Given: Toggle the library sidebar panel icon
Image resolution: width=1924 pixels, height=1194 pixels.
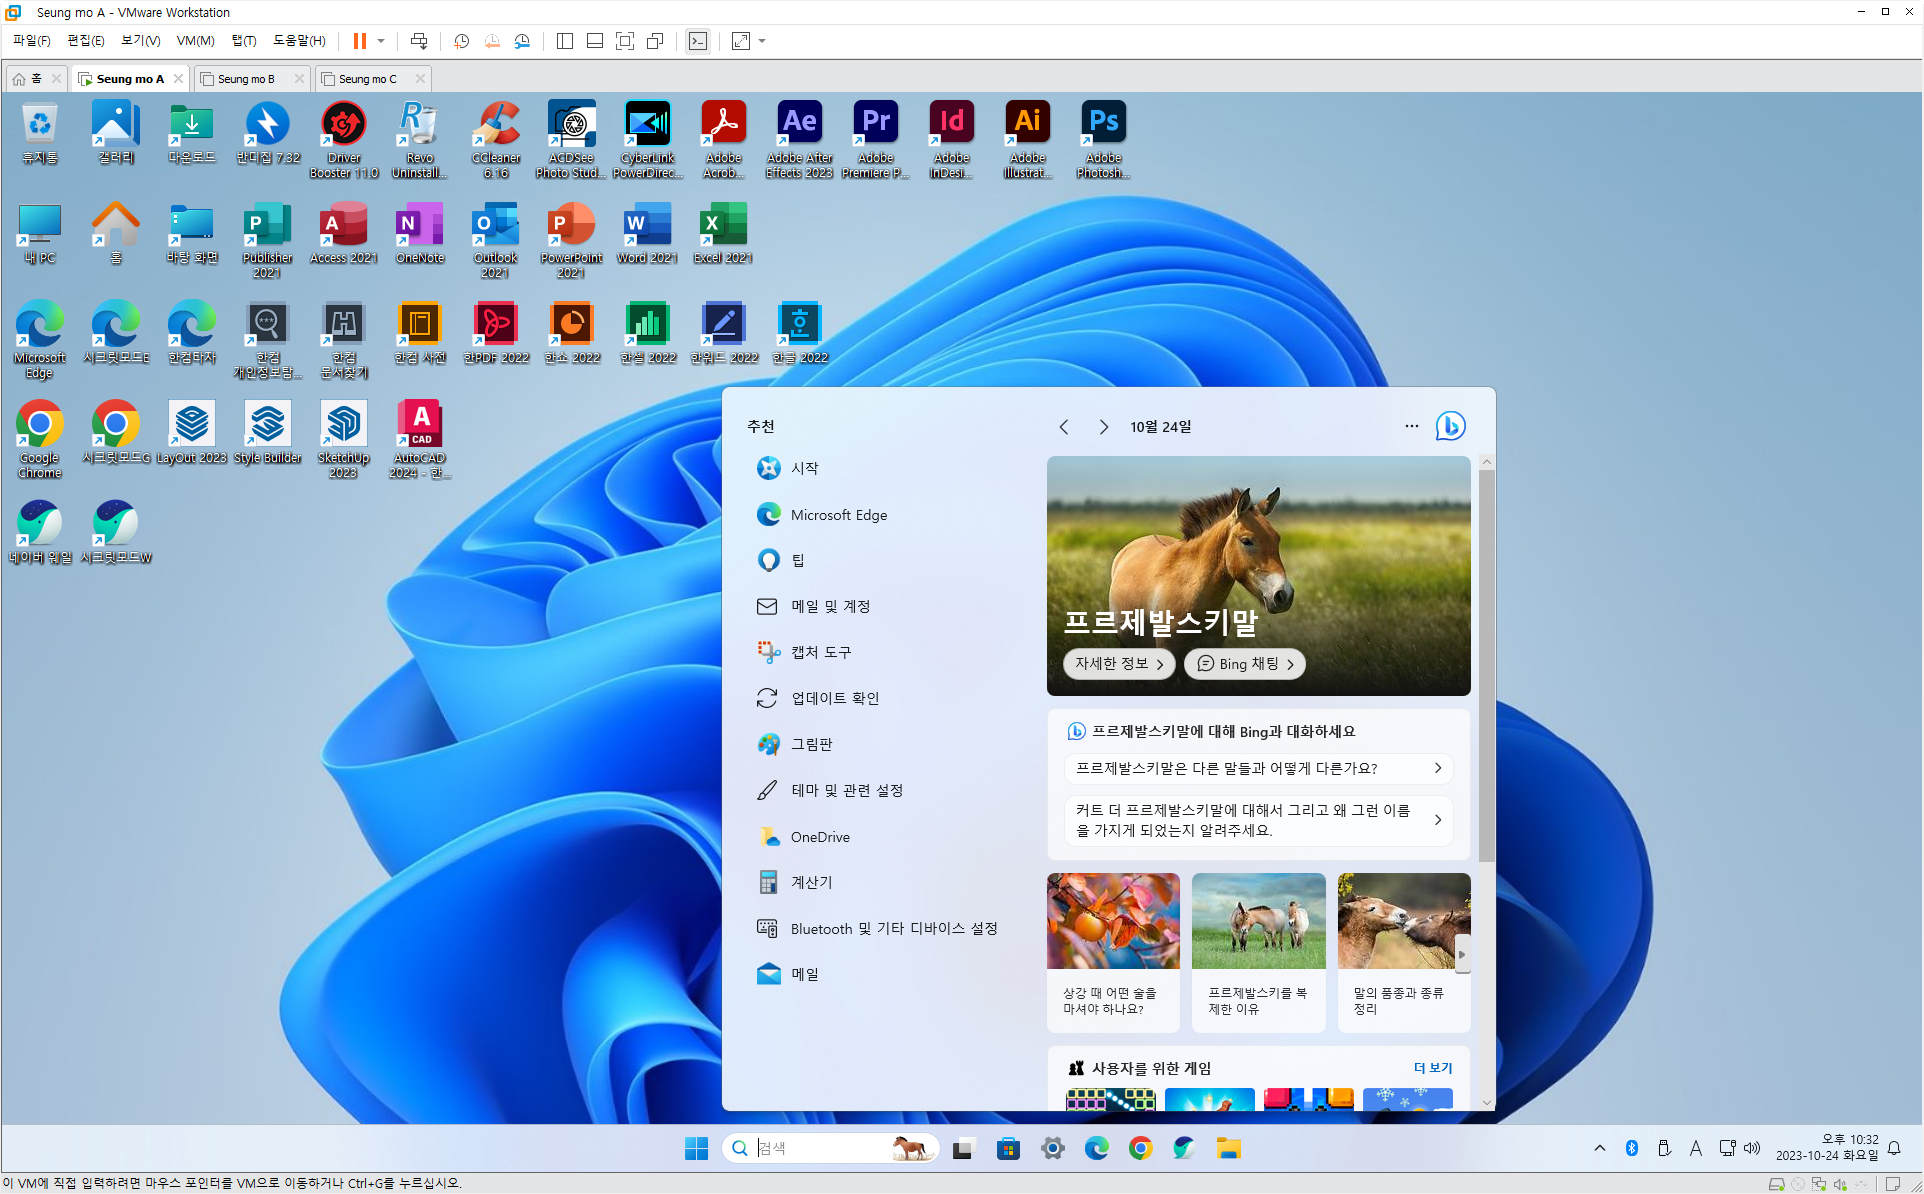Looking at the screenshot, I should 565,41.
